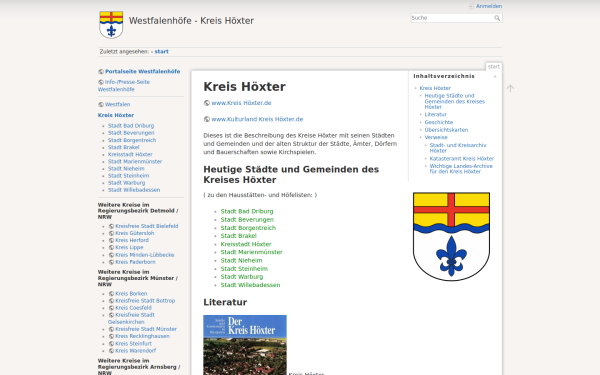Screen dimensions: 600x375
Task: Click the back-to-top arrow icon
Action: [510, 88]
